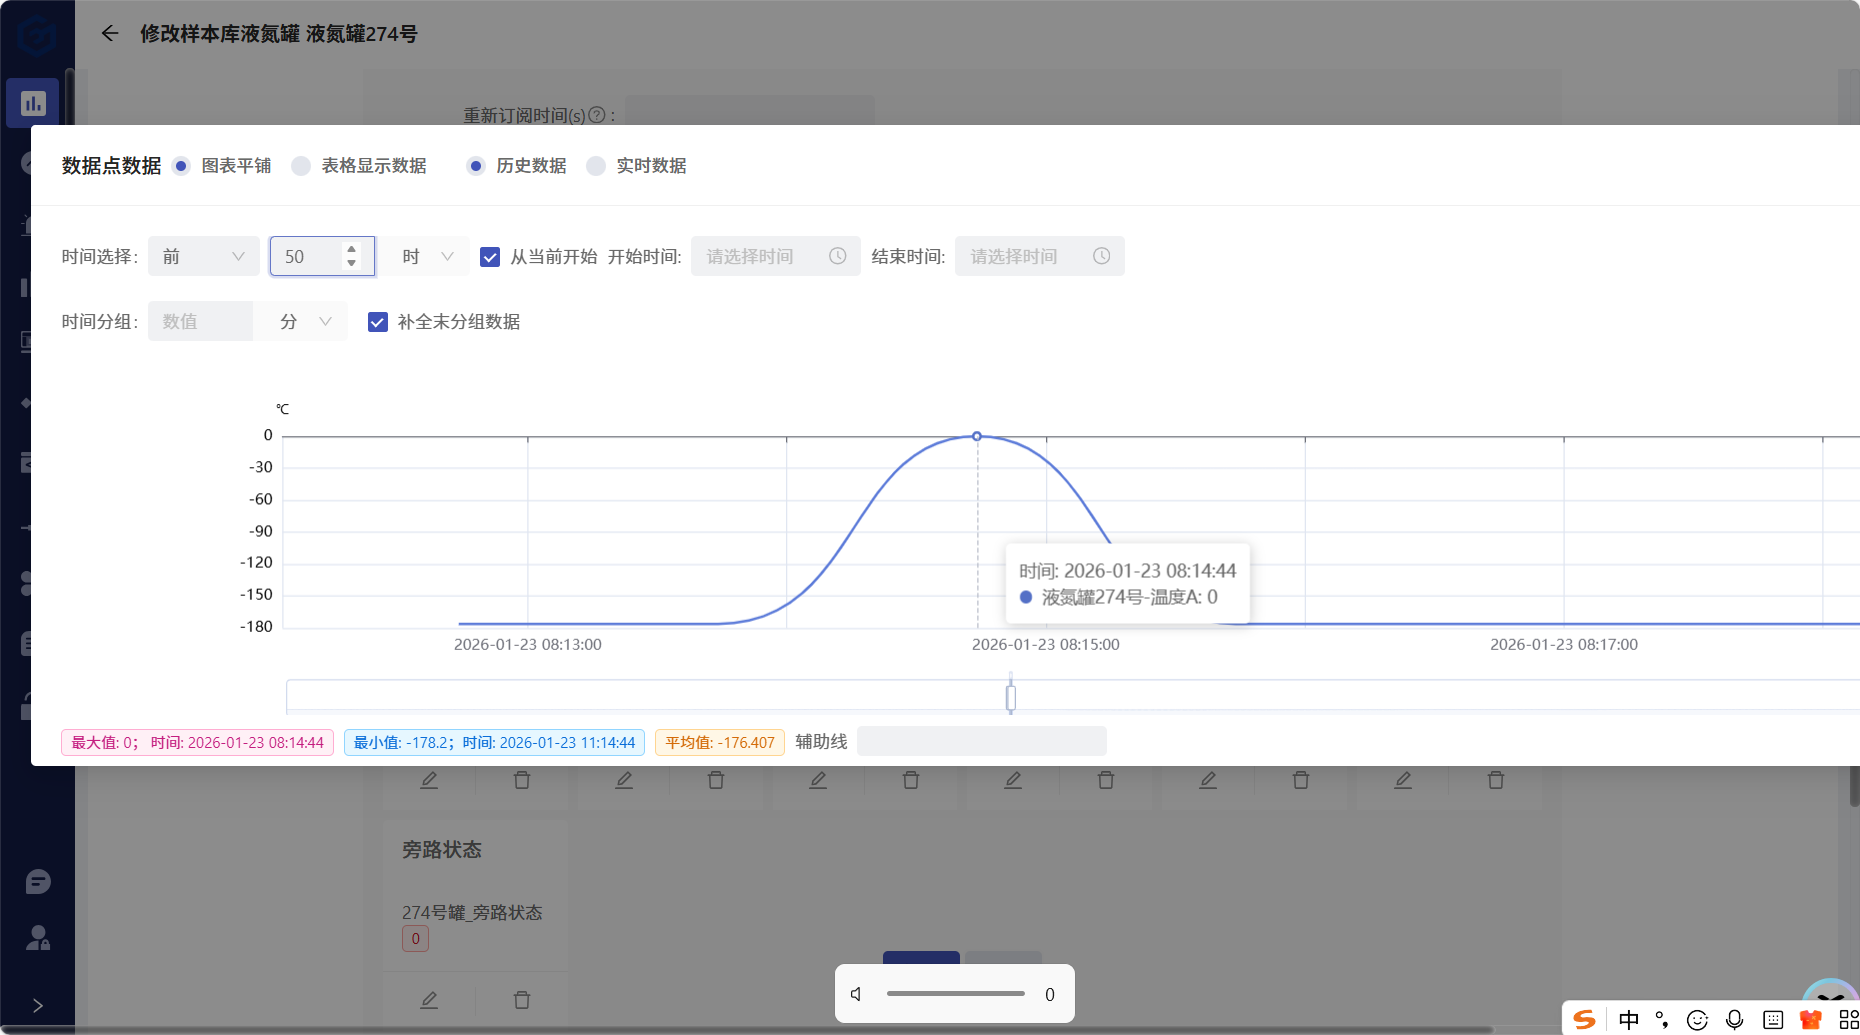Expand the sidebar with chevron arrow
1860x1035 pixels.
coord(38,1005)
